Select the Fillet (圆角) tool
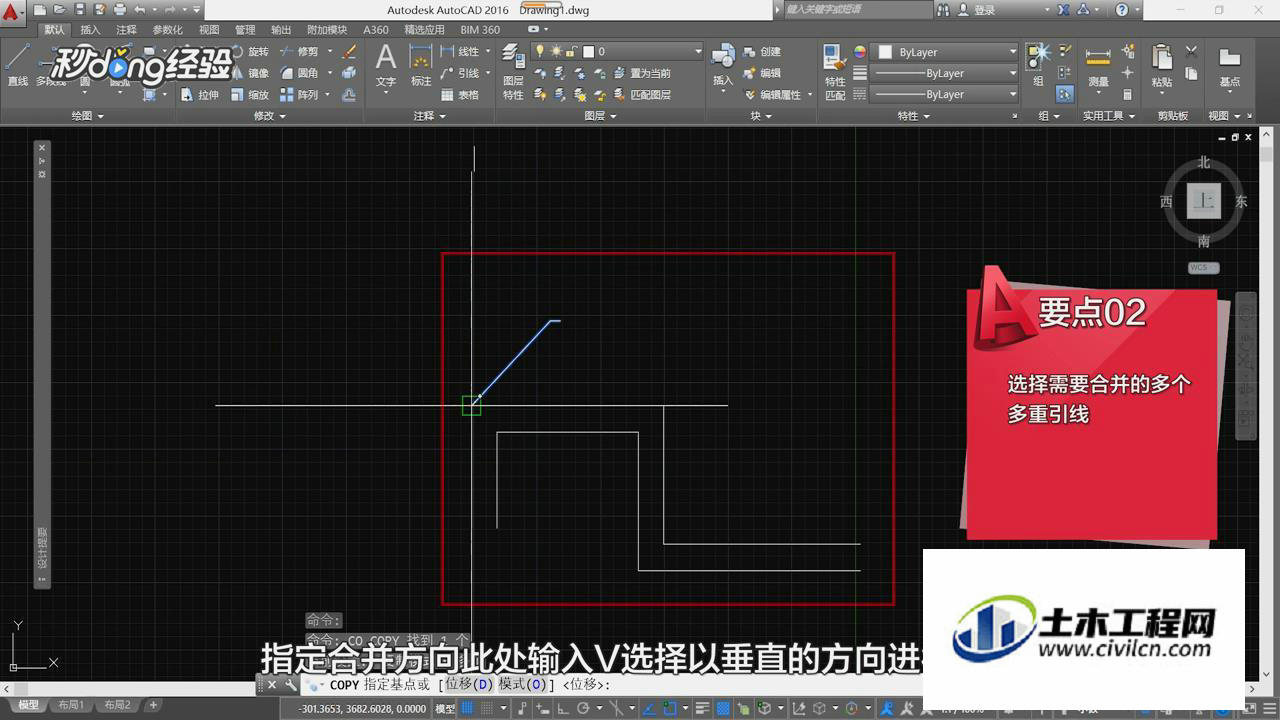The image size is (1280, 720). (299, 73)
